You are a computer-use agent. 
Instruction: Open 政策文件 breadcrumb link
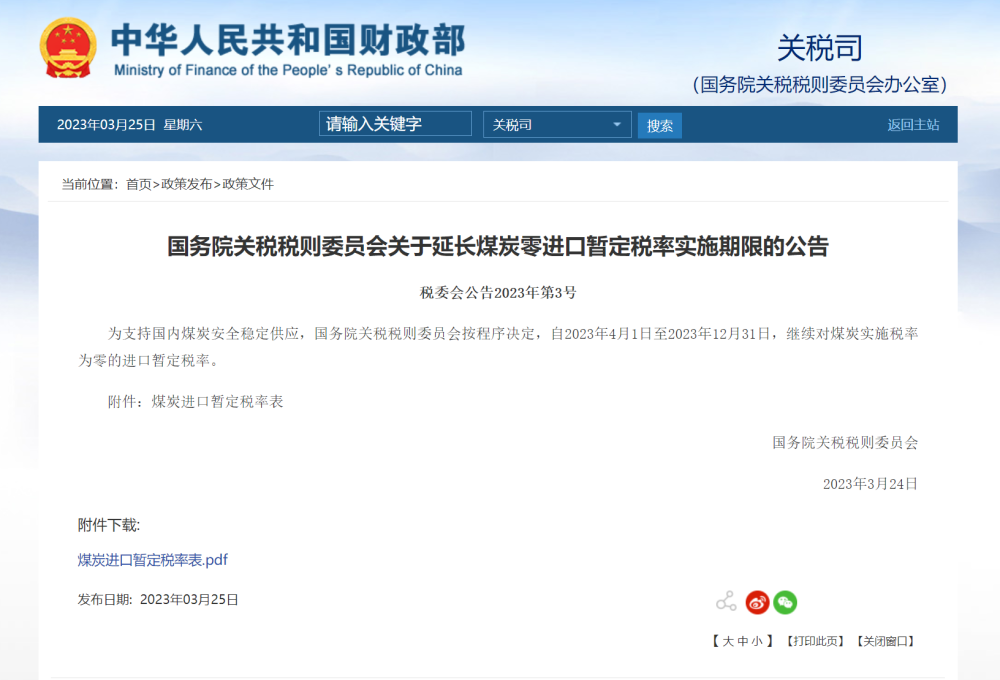point(248,184)
